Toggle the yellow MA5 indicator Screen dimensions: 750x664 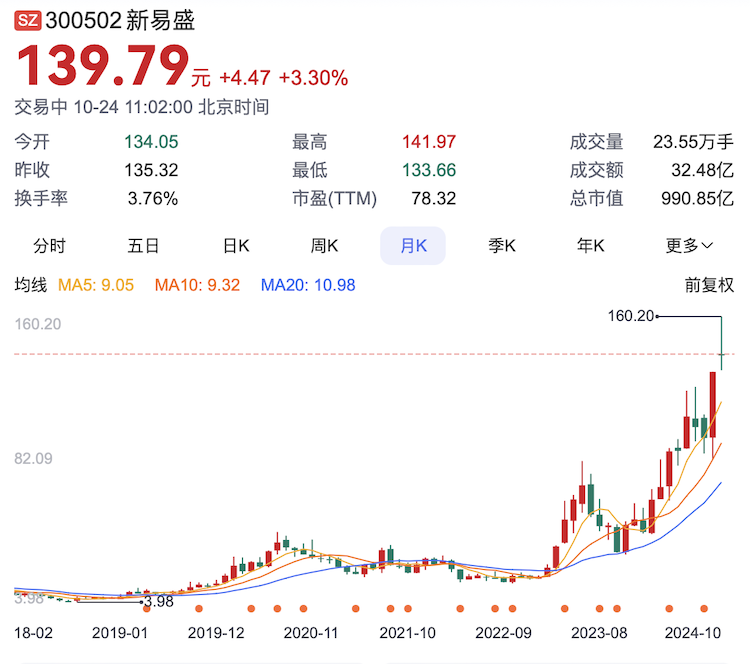pyautogui.click(x=96, y=285)
